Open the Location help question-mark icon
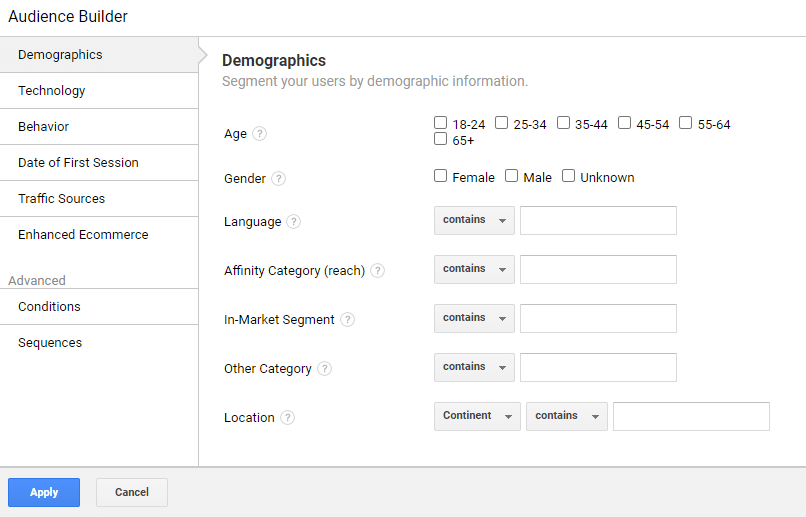The height and width of the screenshot is (517, 806). tap(287, 417)
